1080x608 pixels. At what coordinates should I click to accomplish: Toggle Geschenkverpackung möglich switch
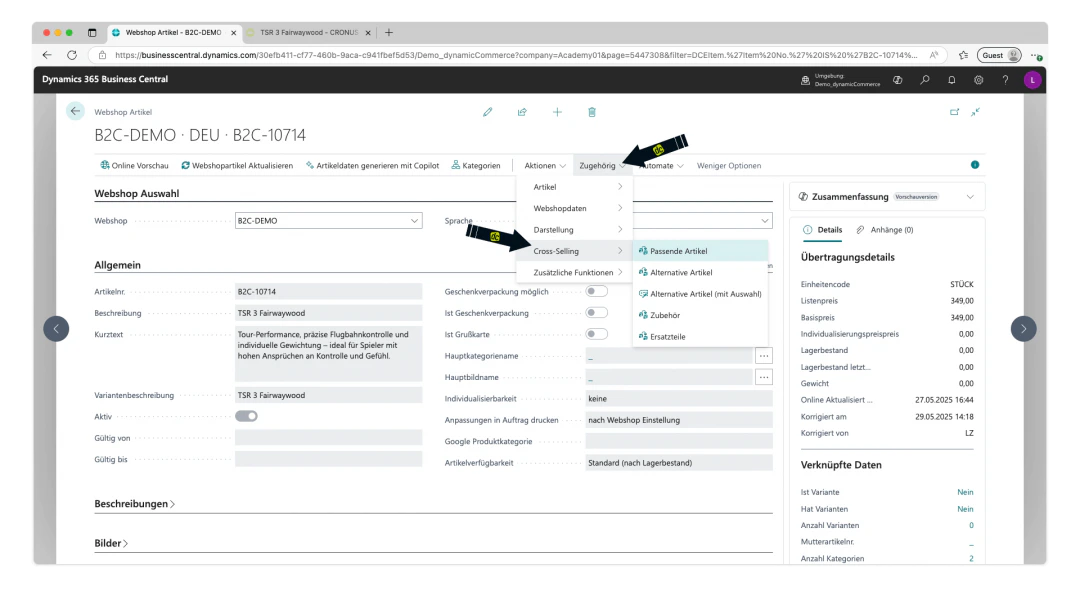click(596, 291)
